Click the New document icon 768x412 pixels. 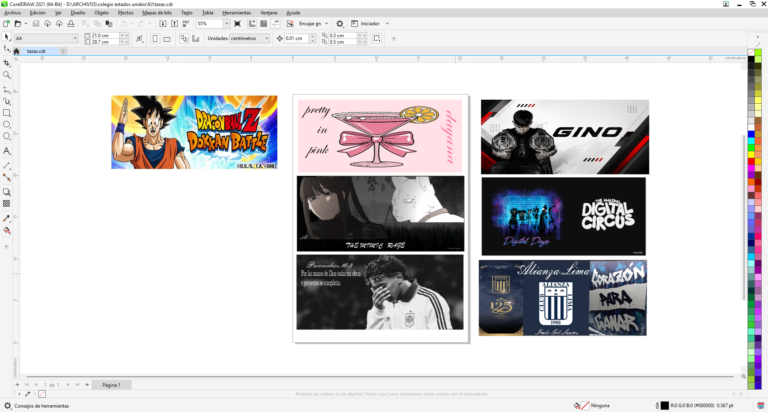click(6, 24)
